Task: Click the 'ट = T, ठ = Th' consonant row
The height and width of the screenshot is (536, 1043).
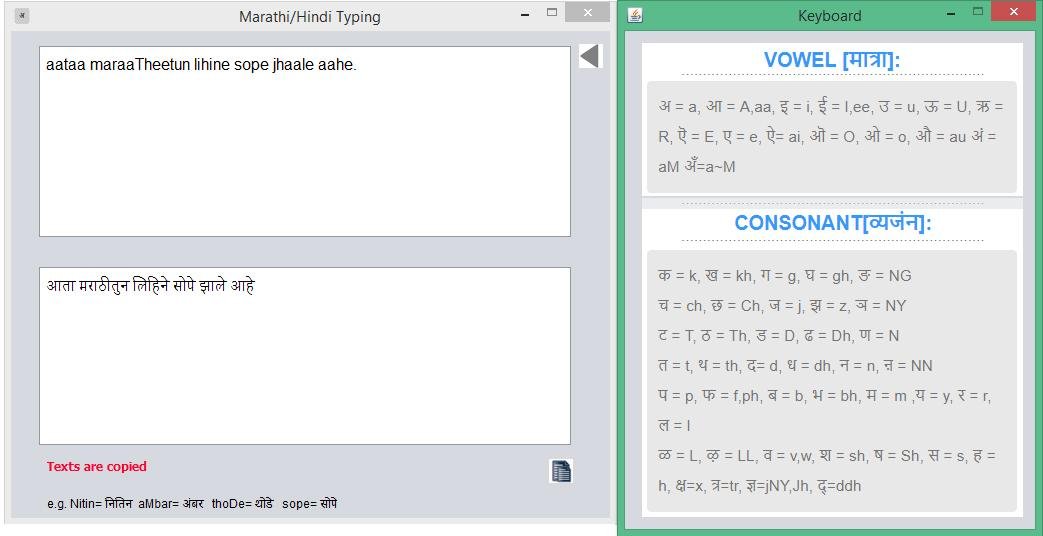Action: (778, 335)
